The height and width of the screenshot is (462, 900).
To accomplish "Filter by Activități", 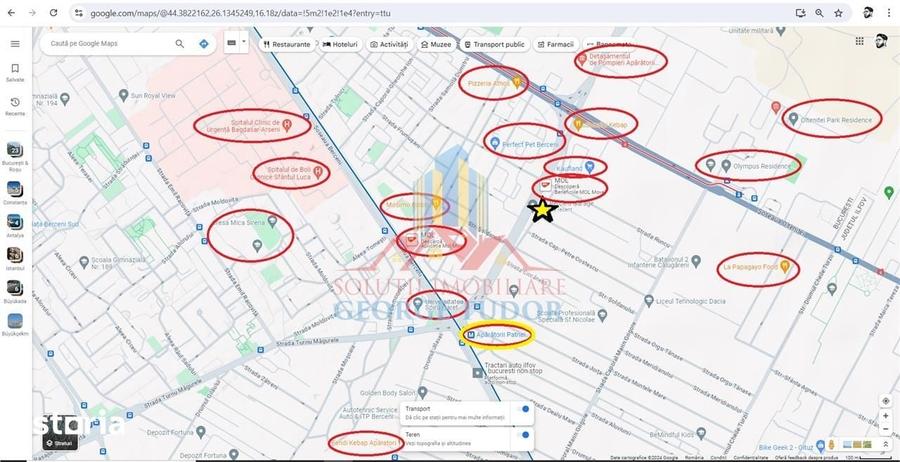I will point(389,44).
